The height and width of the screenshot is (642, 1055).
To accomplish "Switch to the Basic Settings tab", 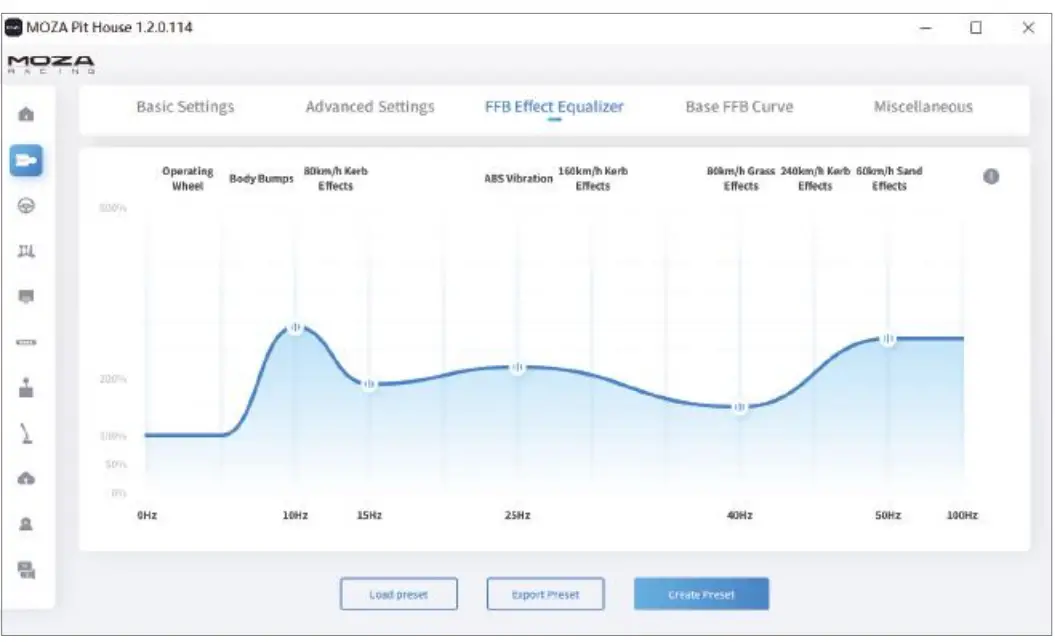I will pyautogui.click(x=185, y=107).
